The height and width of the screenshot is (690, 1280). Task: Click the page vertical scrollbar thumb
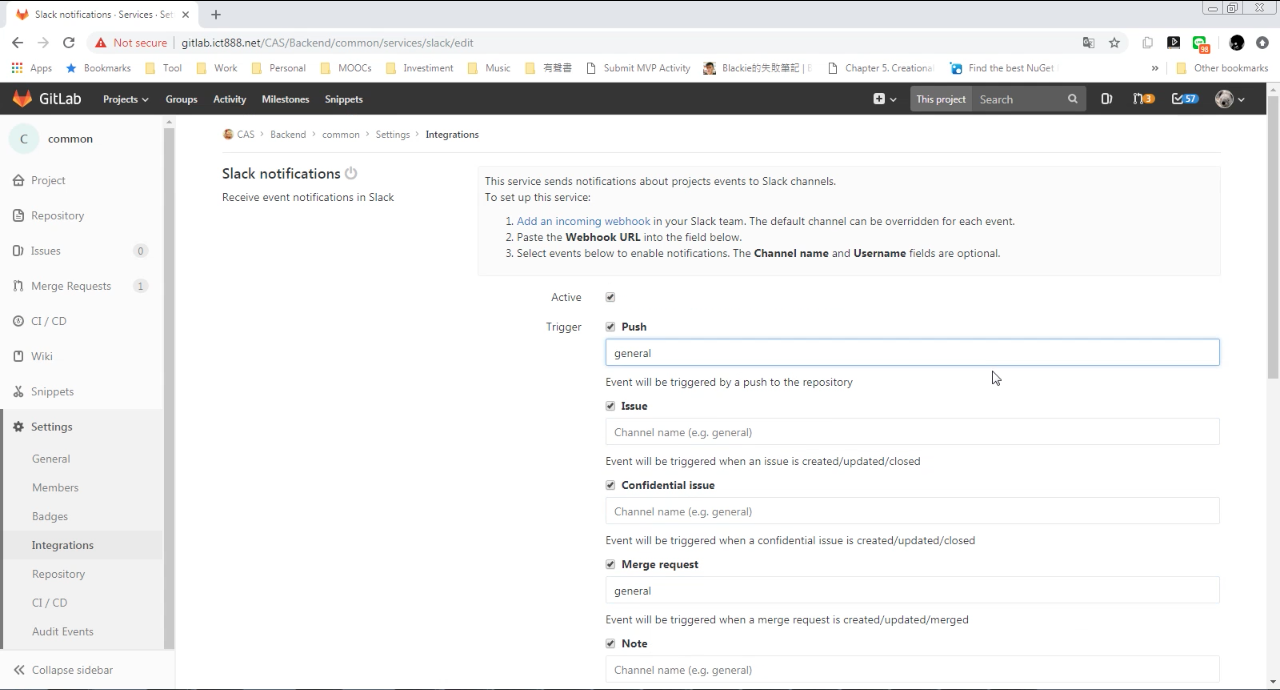[x=1273, y=237]
